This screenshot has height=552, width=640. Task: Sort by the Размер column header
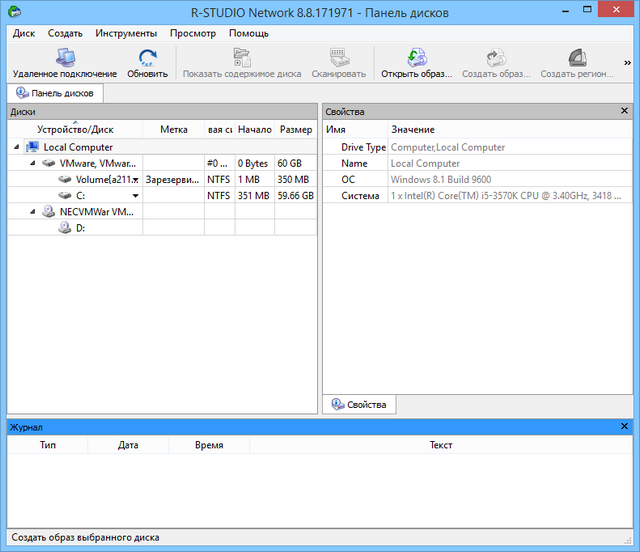pyautogui.click(x=296, y=129)
